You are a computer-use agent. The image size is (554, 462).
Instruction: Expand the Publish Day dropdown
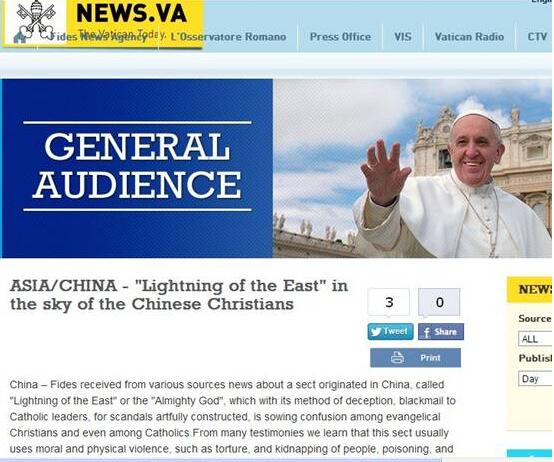[535, 379]
